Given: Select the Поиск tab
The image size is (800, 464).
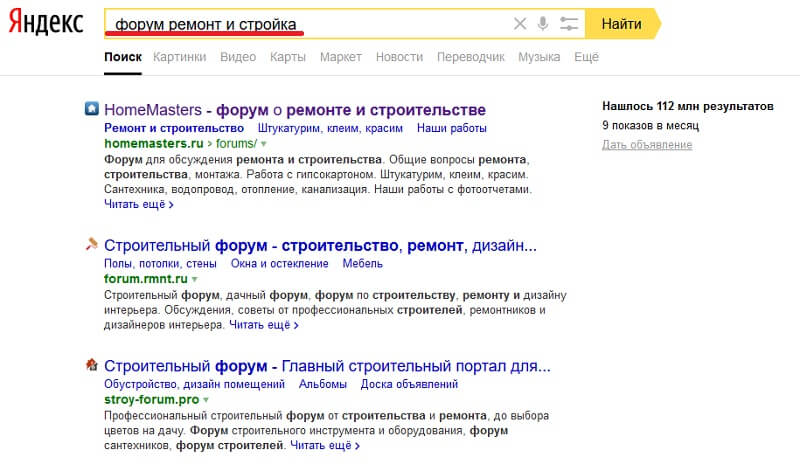Looking at the screenshot, I should coord(123,57).
